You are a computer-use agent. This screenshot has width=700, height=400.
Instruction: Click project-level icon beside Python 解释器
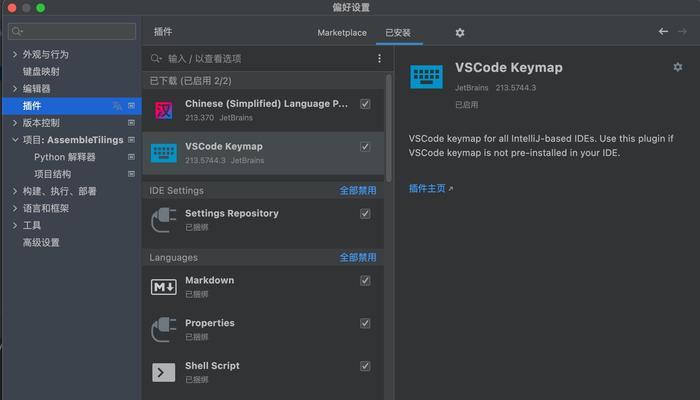pos(131,157)
